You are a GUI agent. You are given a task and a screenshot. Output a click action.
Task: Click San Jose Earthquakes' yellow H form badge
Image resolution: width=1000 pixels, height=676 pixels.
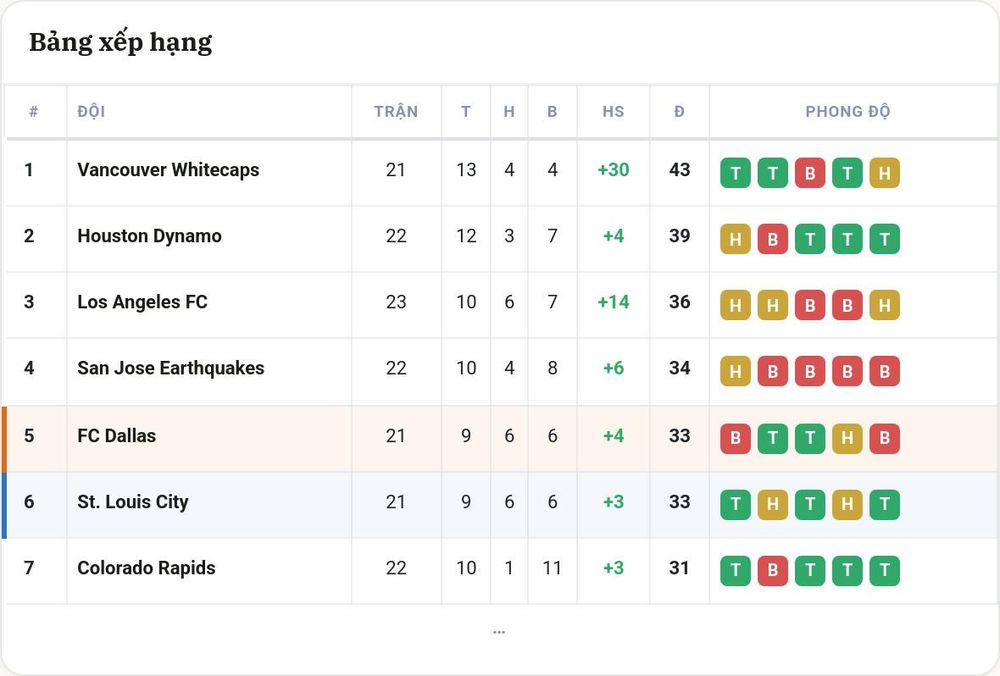[735, 371]
